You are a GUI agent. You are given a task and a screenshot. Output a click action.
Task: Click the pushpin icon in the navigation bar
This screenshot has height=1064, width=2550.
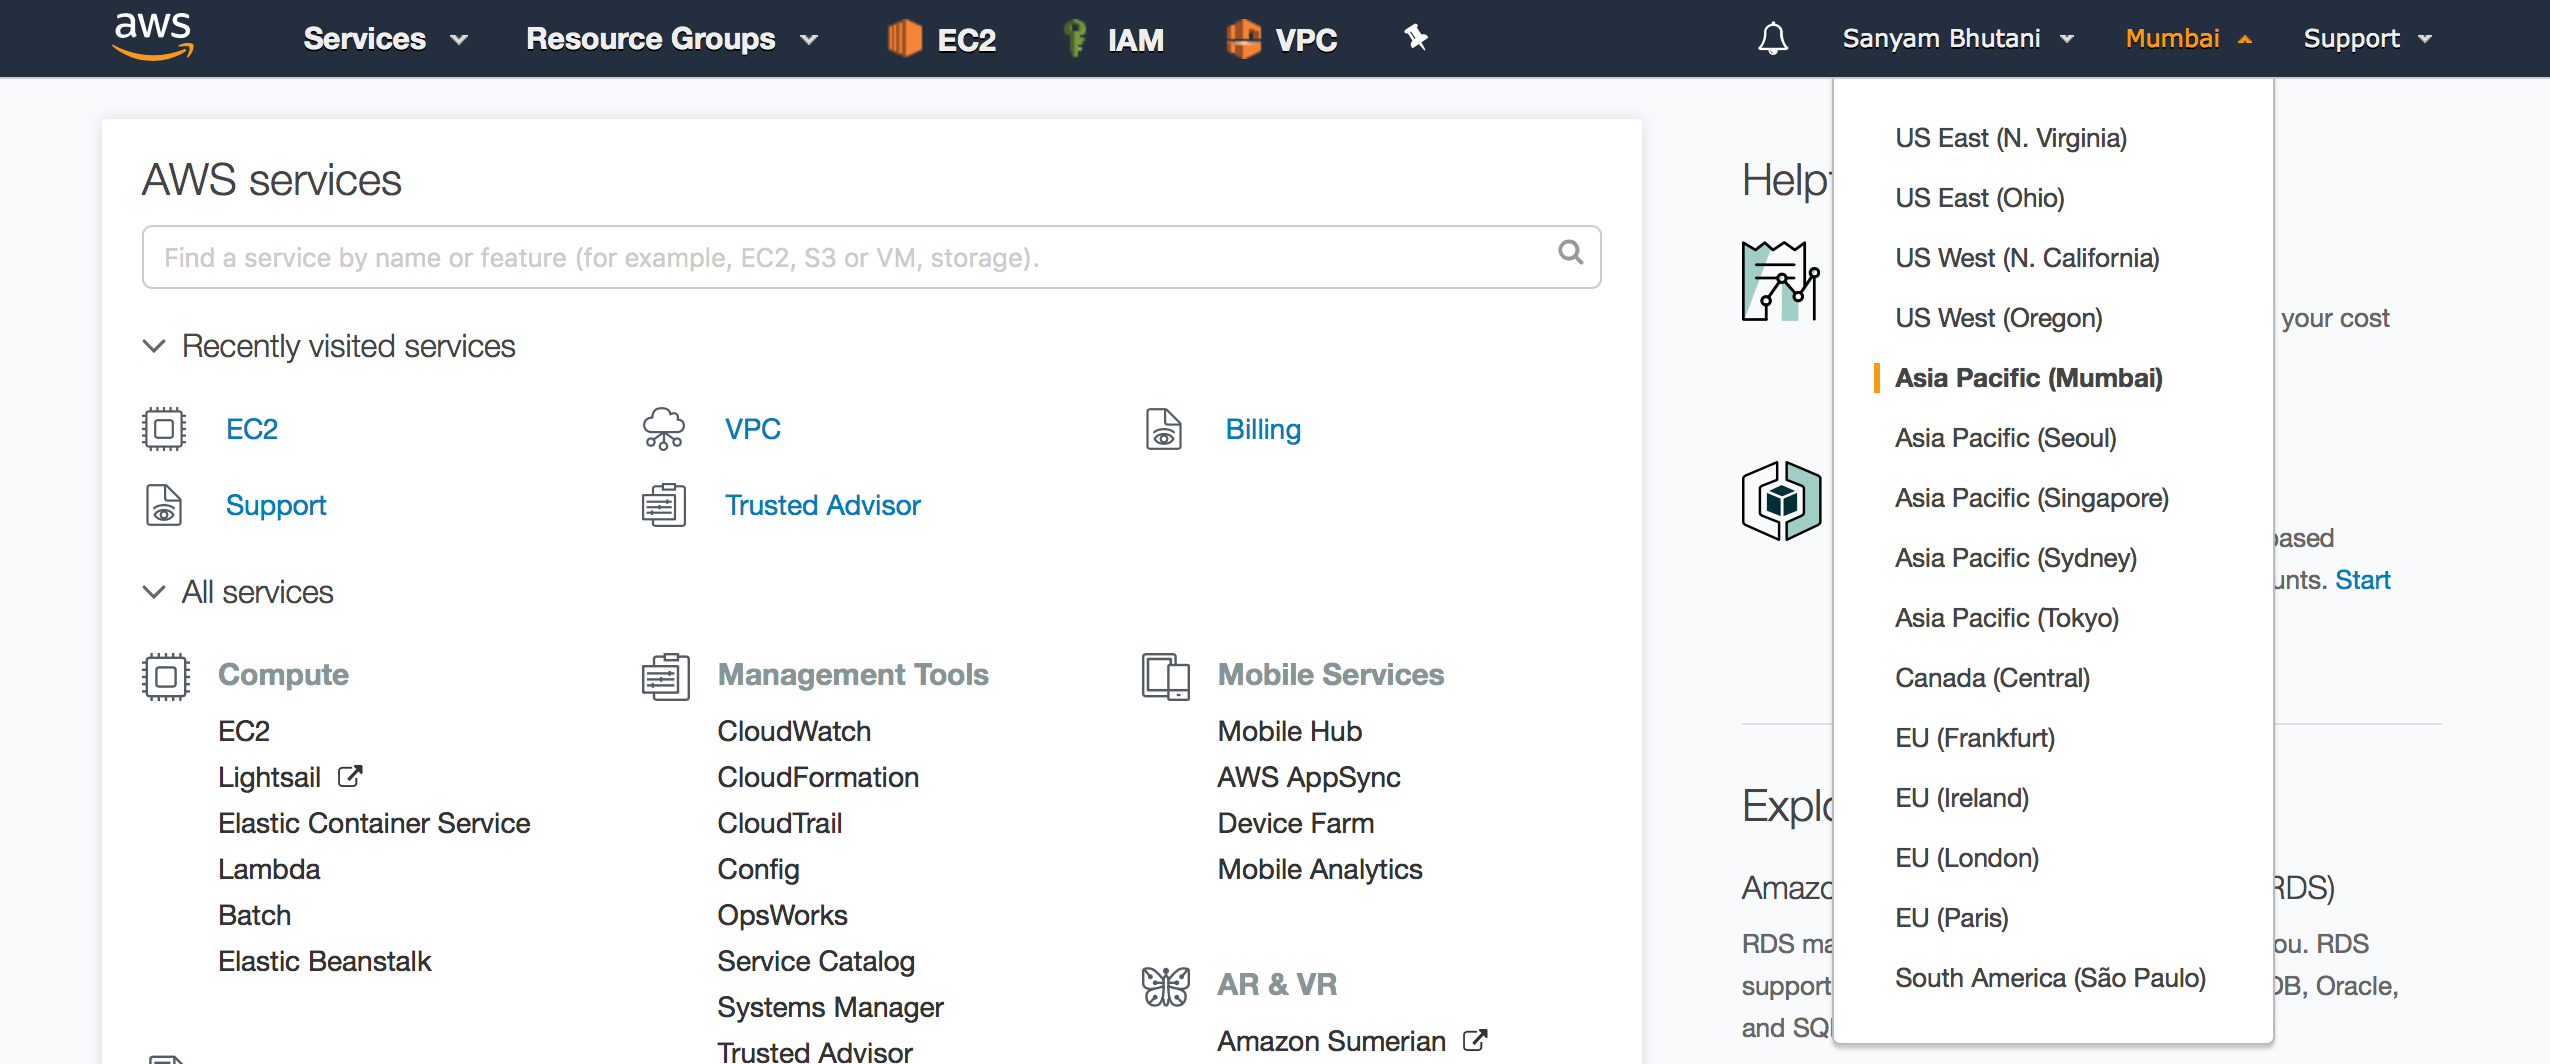coord(1416,38)
